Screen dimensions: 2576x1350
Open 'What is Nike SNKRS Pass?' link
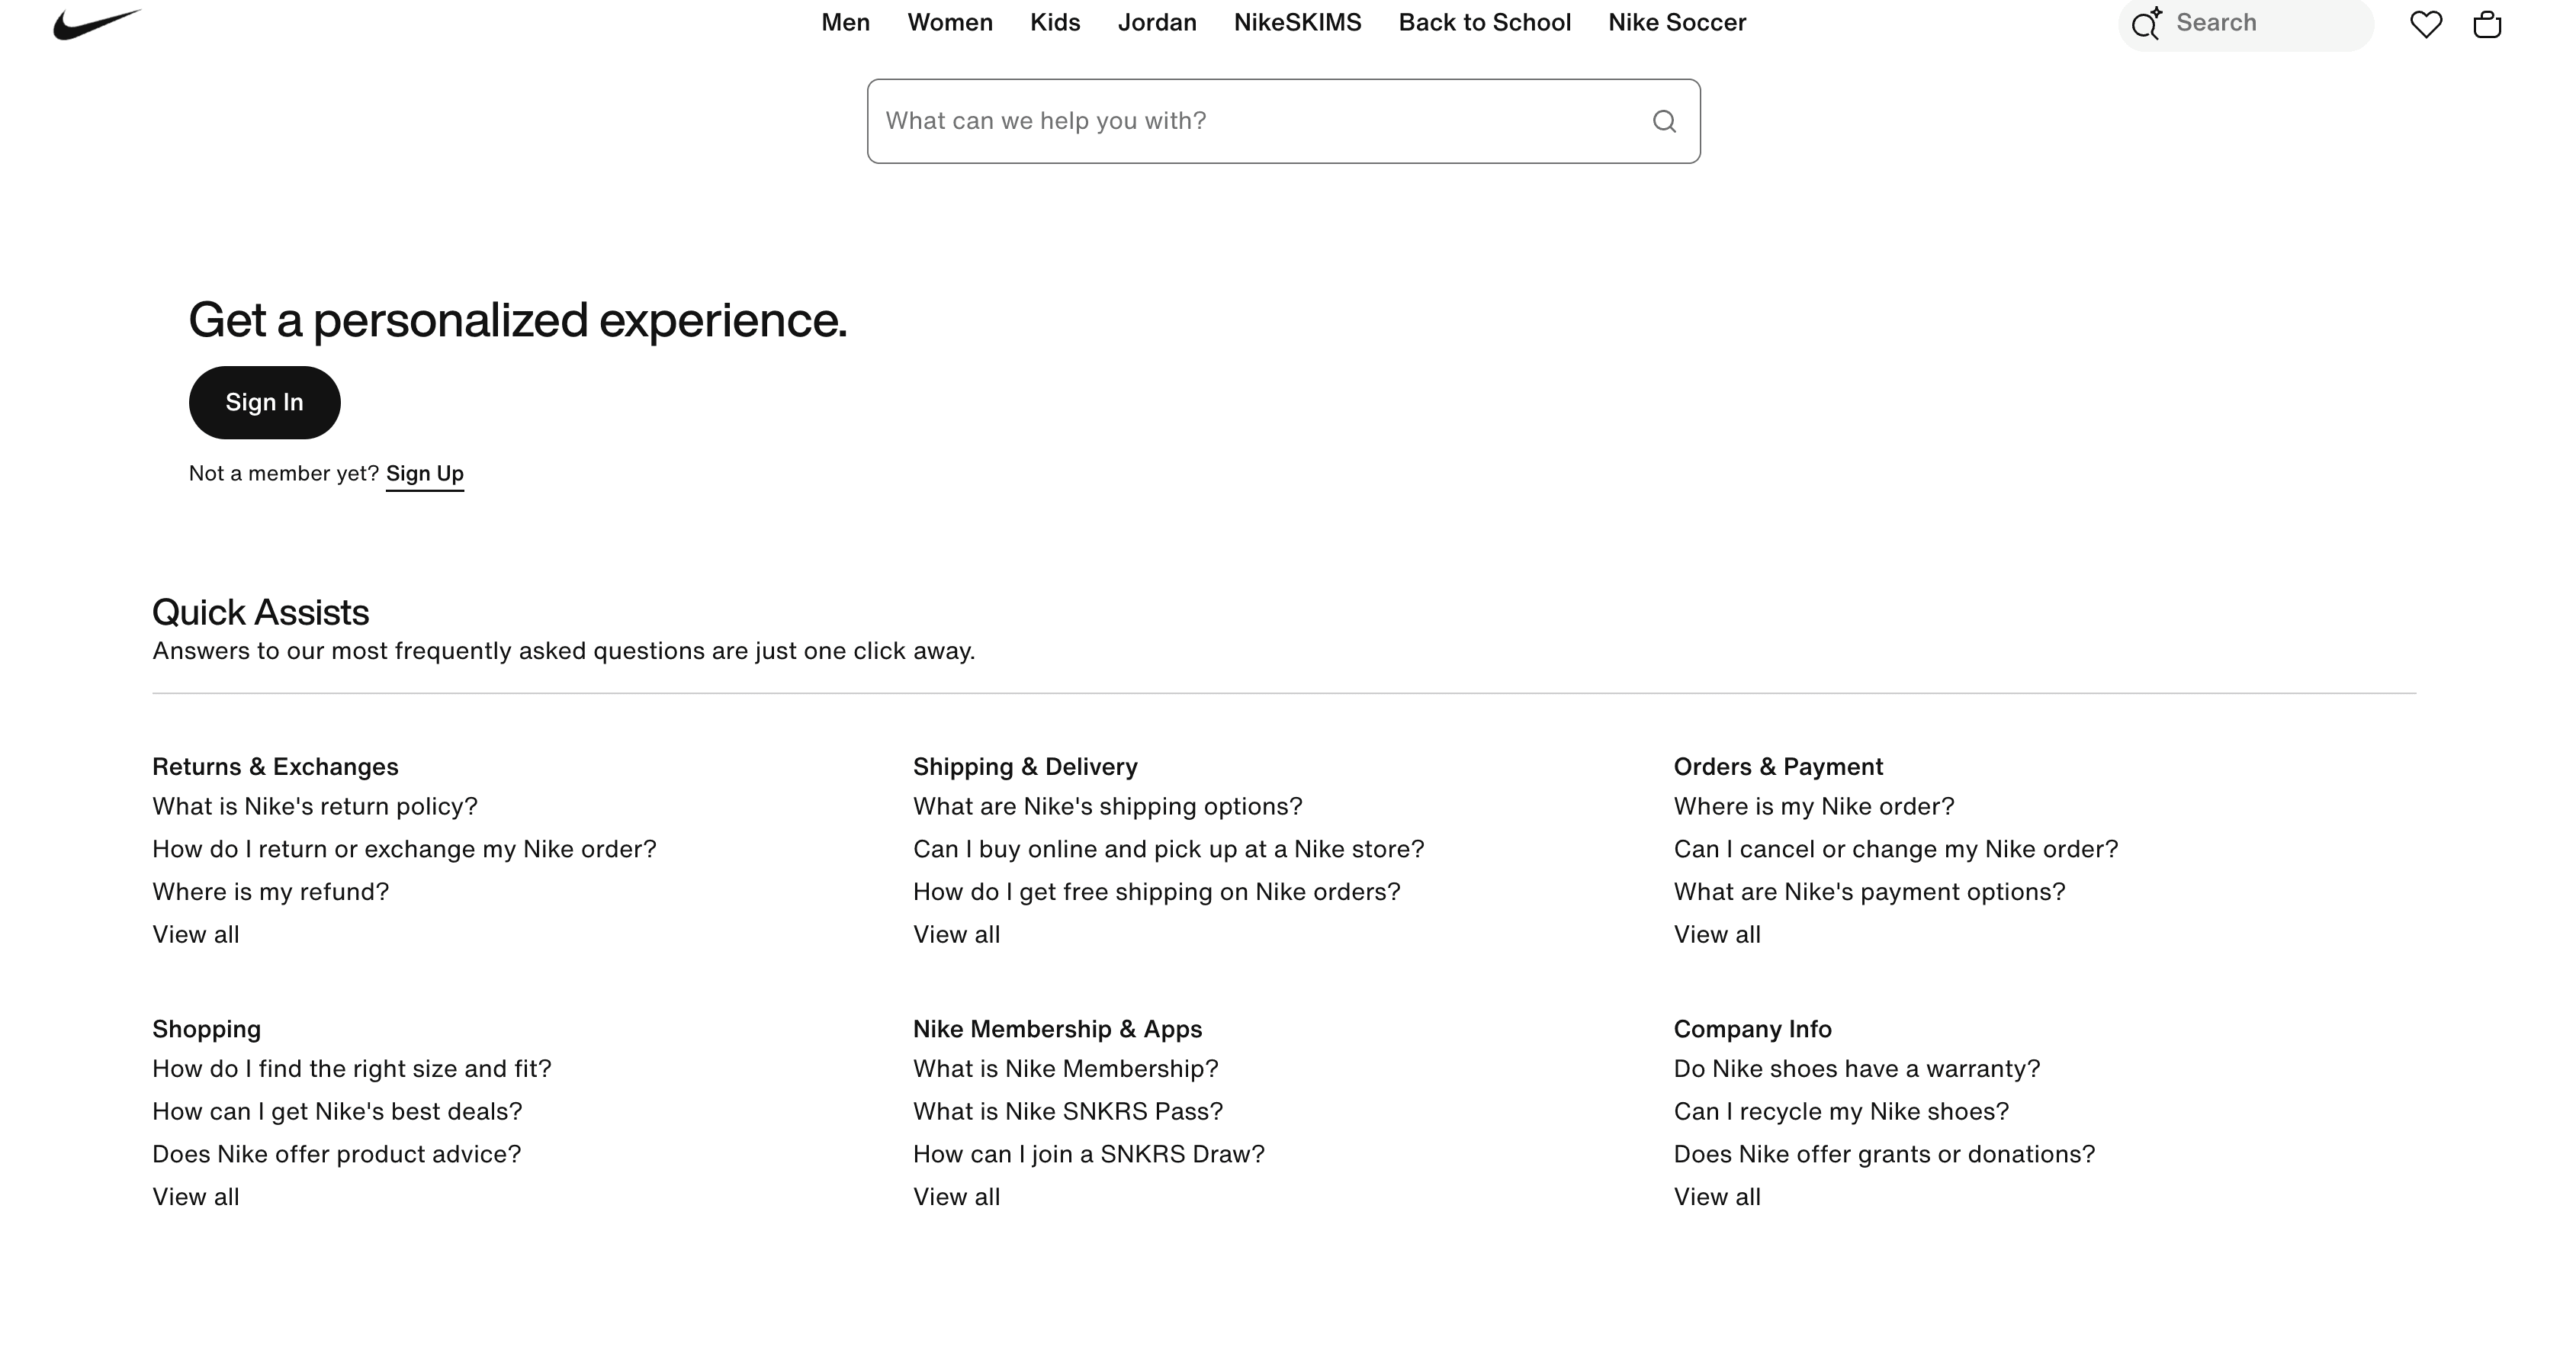pyautogui.click(x=1068, y=1112)
